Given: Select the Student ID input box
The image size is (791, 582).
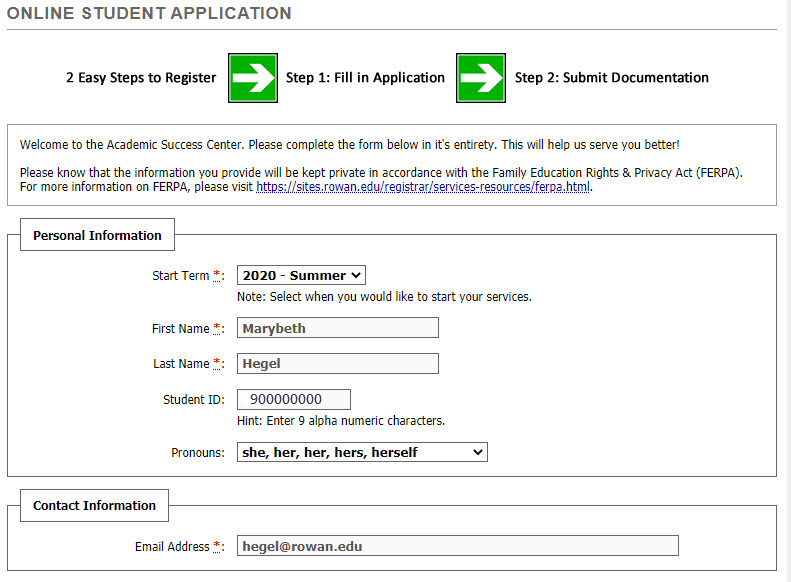Looking at the screenshot, I should [x=294, y=399].
